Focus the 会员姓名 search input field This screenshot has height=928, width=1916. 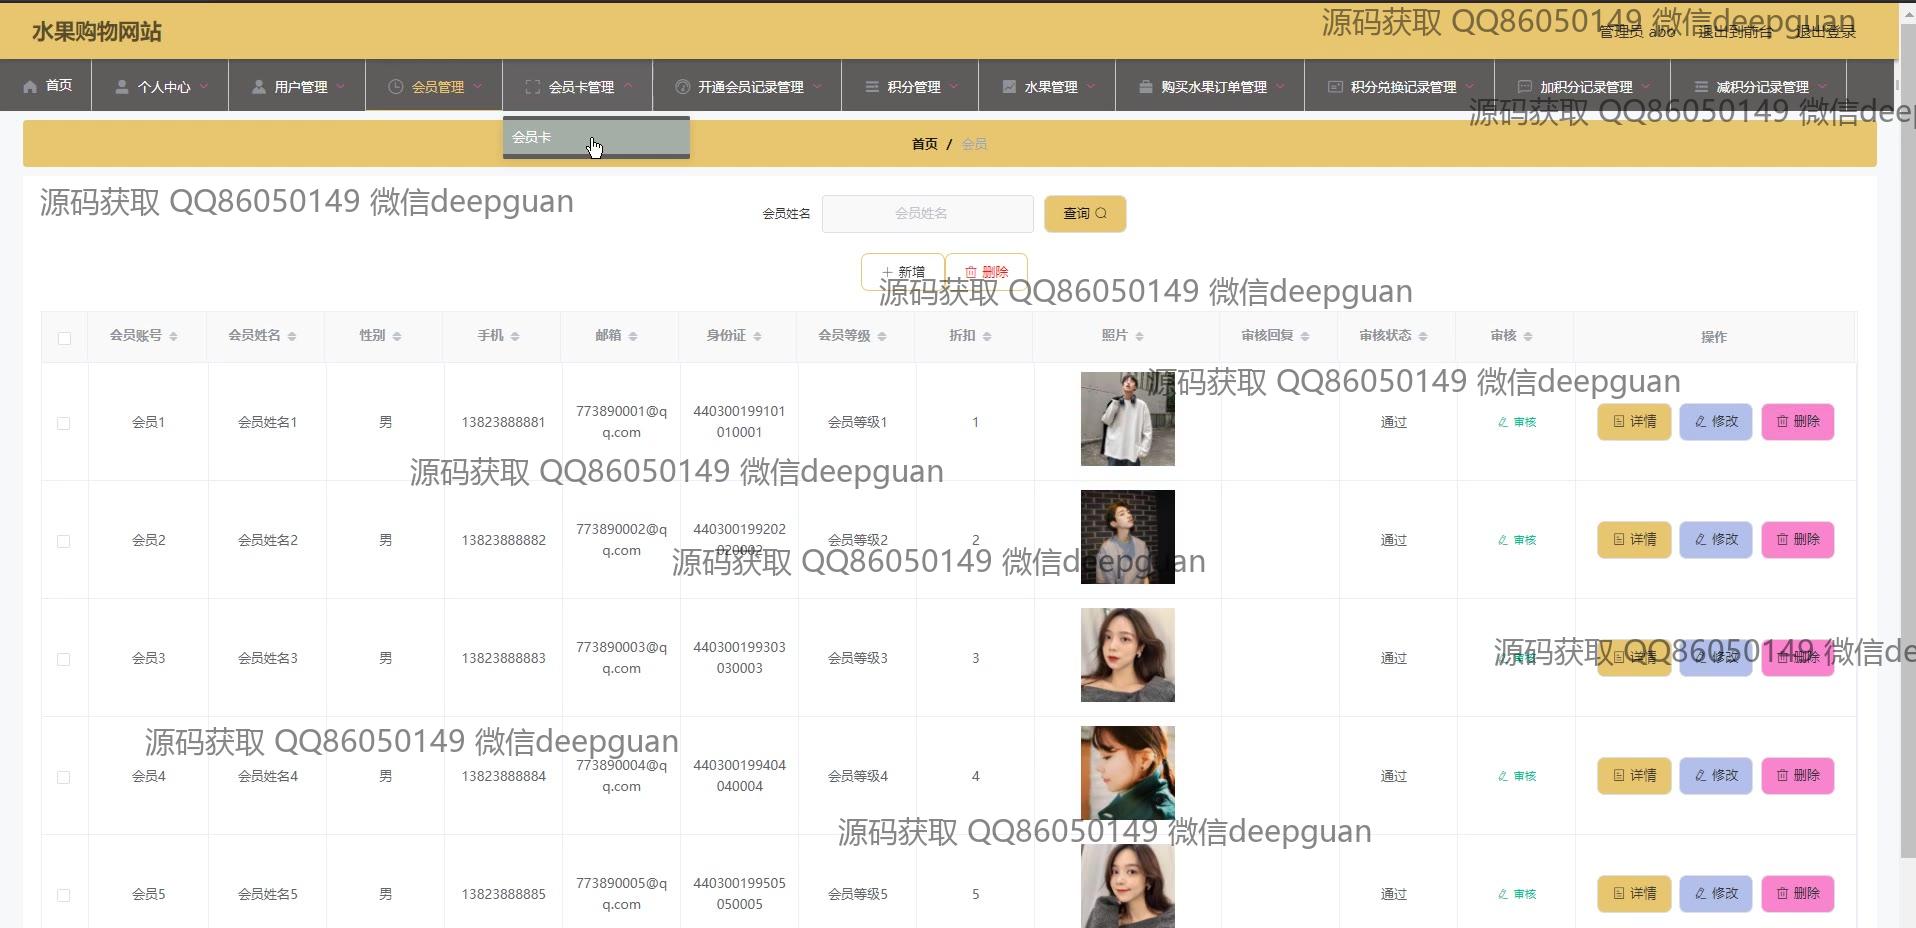click(927, 214)
